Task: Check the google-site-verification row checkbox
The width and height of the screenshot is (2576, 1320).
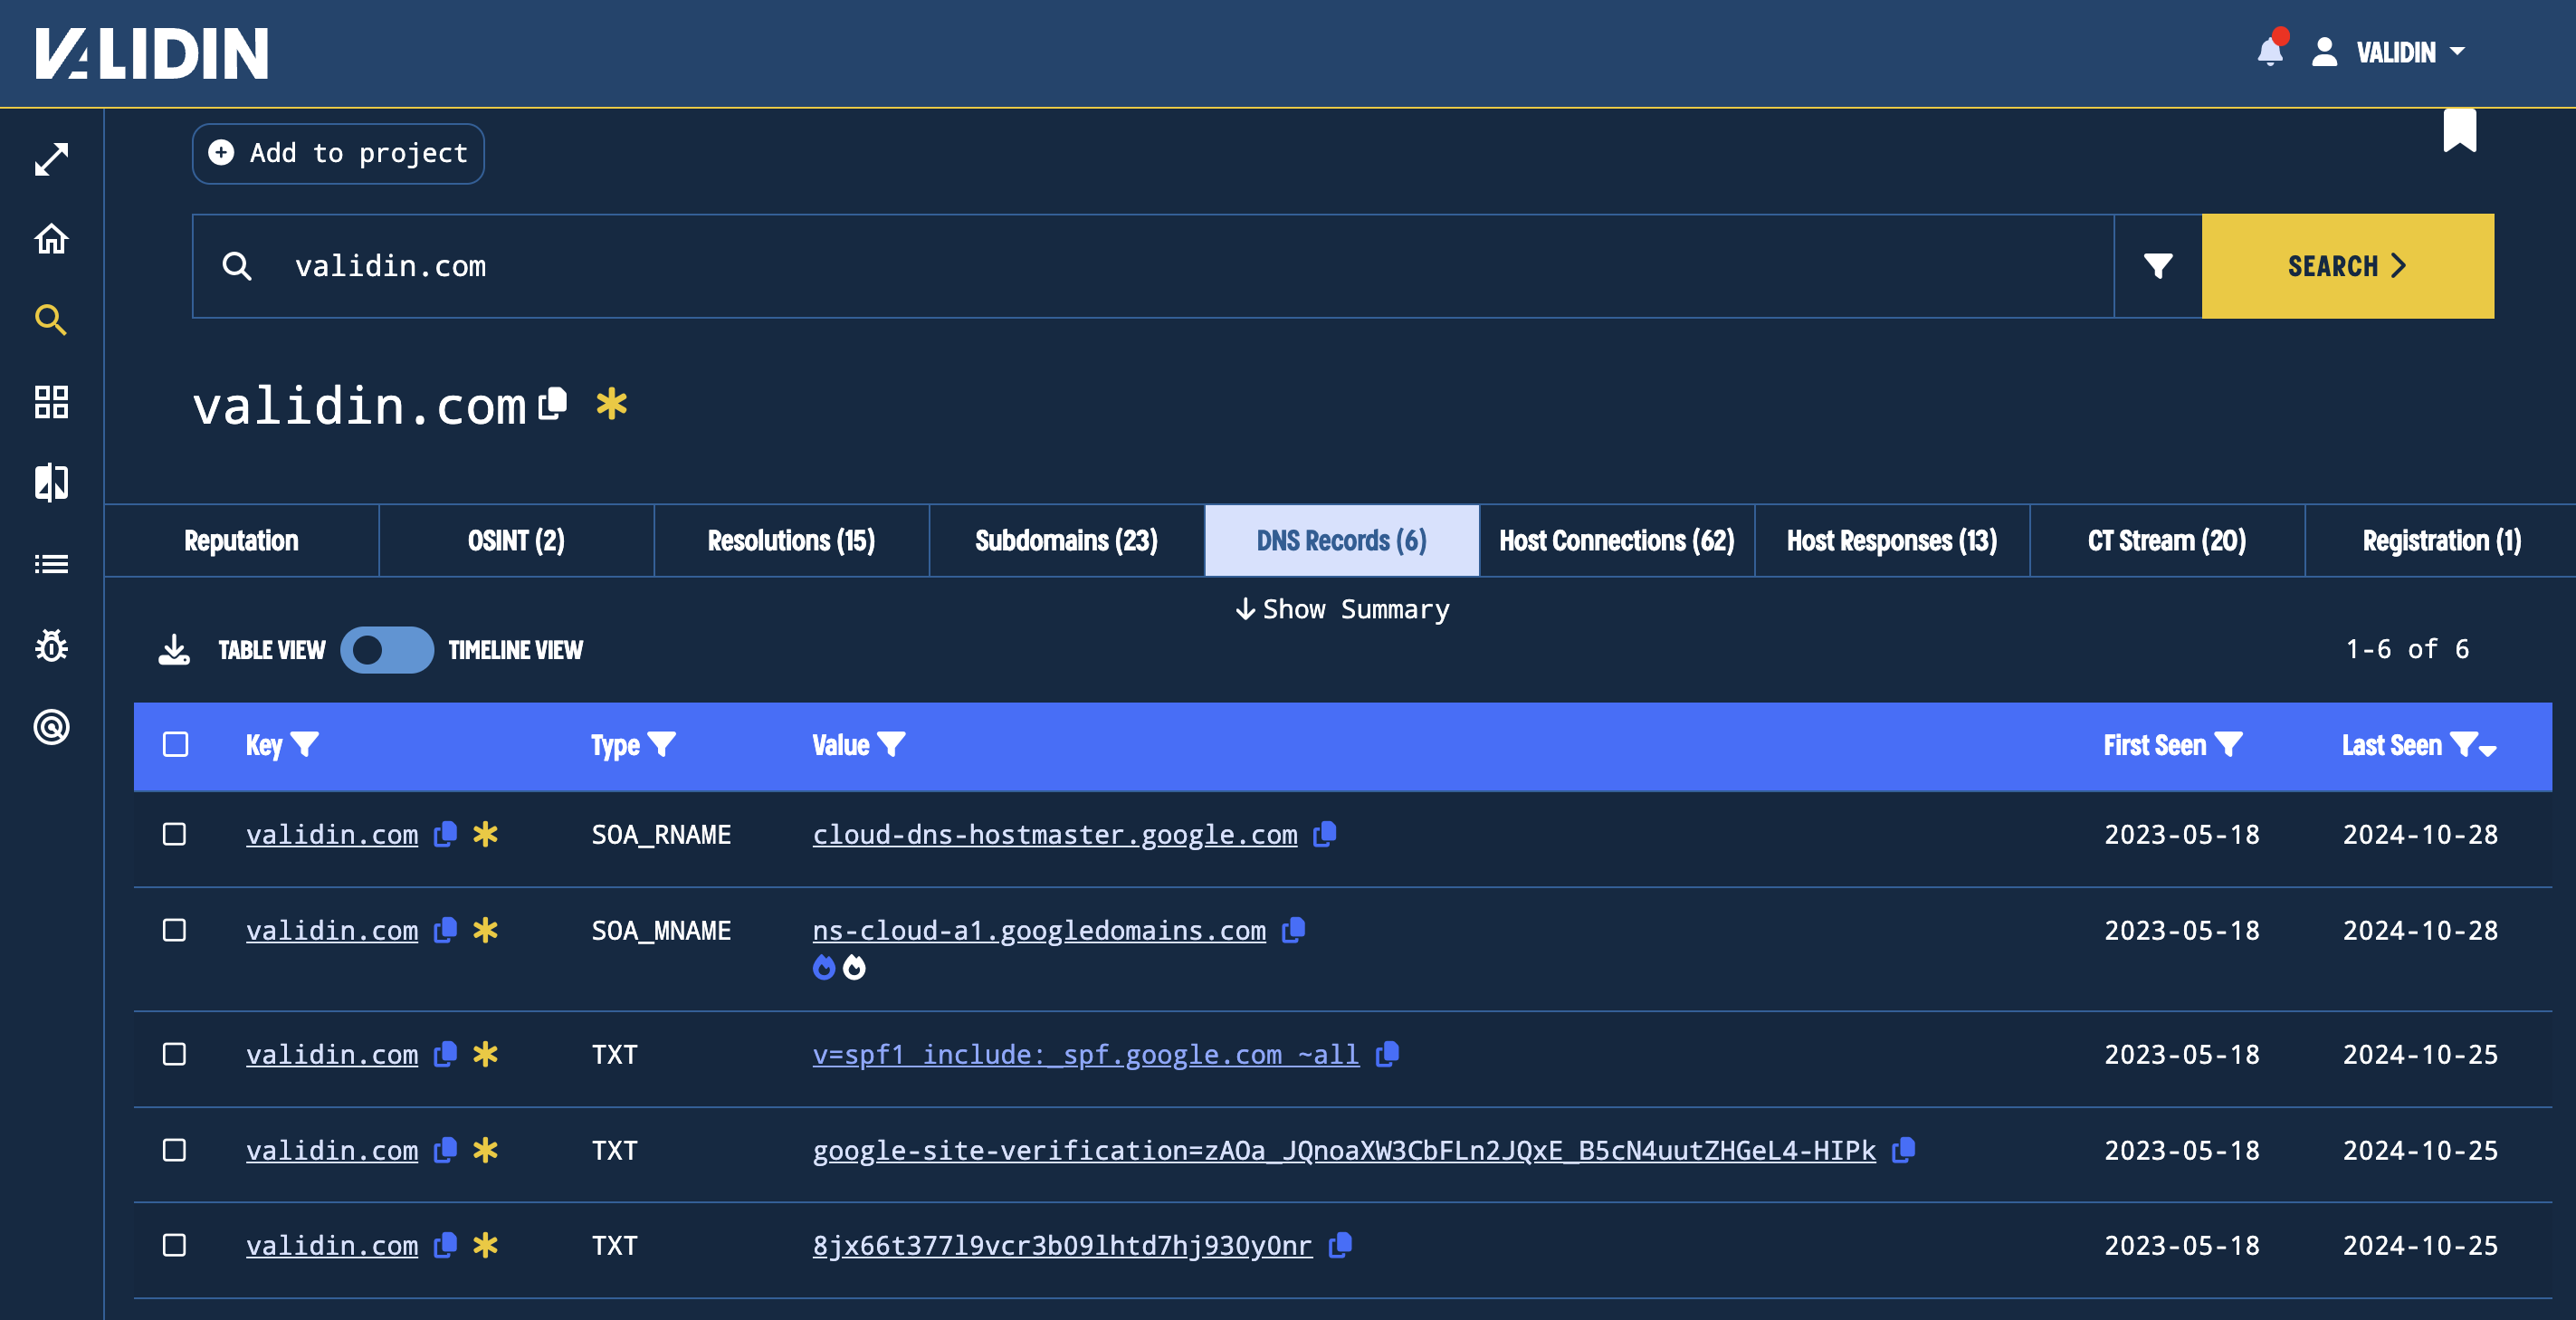Action: (175, 1150)
